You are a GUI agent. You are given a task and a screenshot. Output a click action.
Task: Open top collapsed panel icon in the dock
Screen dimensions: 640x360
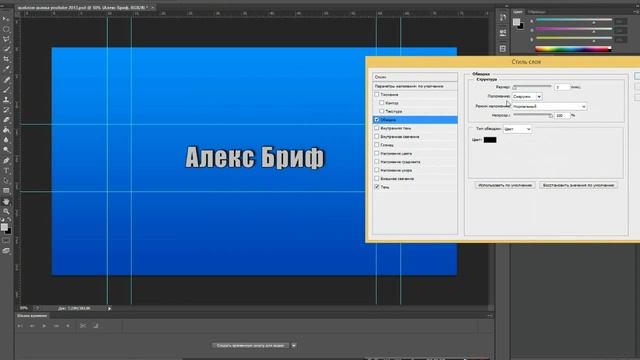click(x=503, y=18)
